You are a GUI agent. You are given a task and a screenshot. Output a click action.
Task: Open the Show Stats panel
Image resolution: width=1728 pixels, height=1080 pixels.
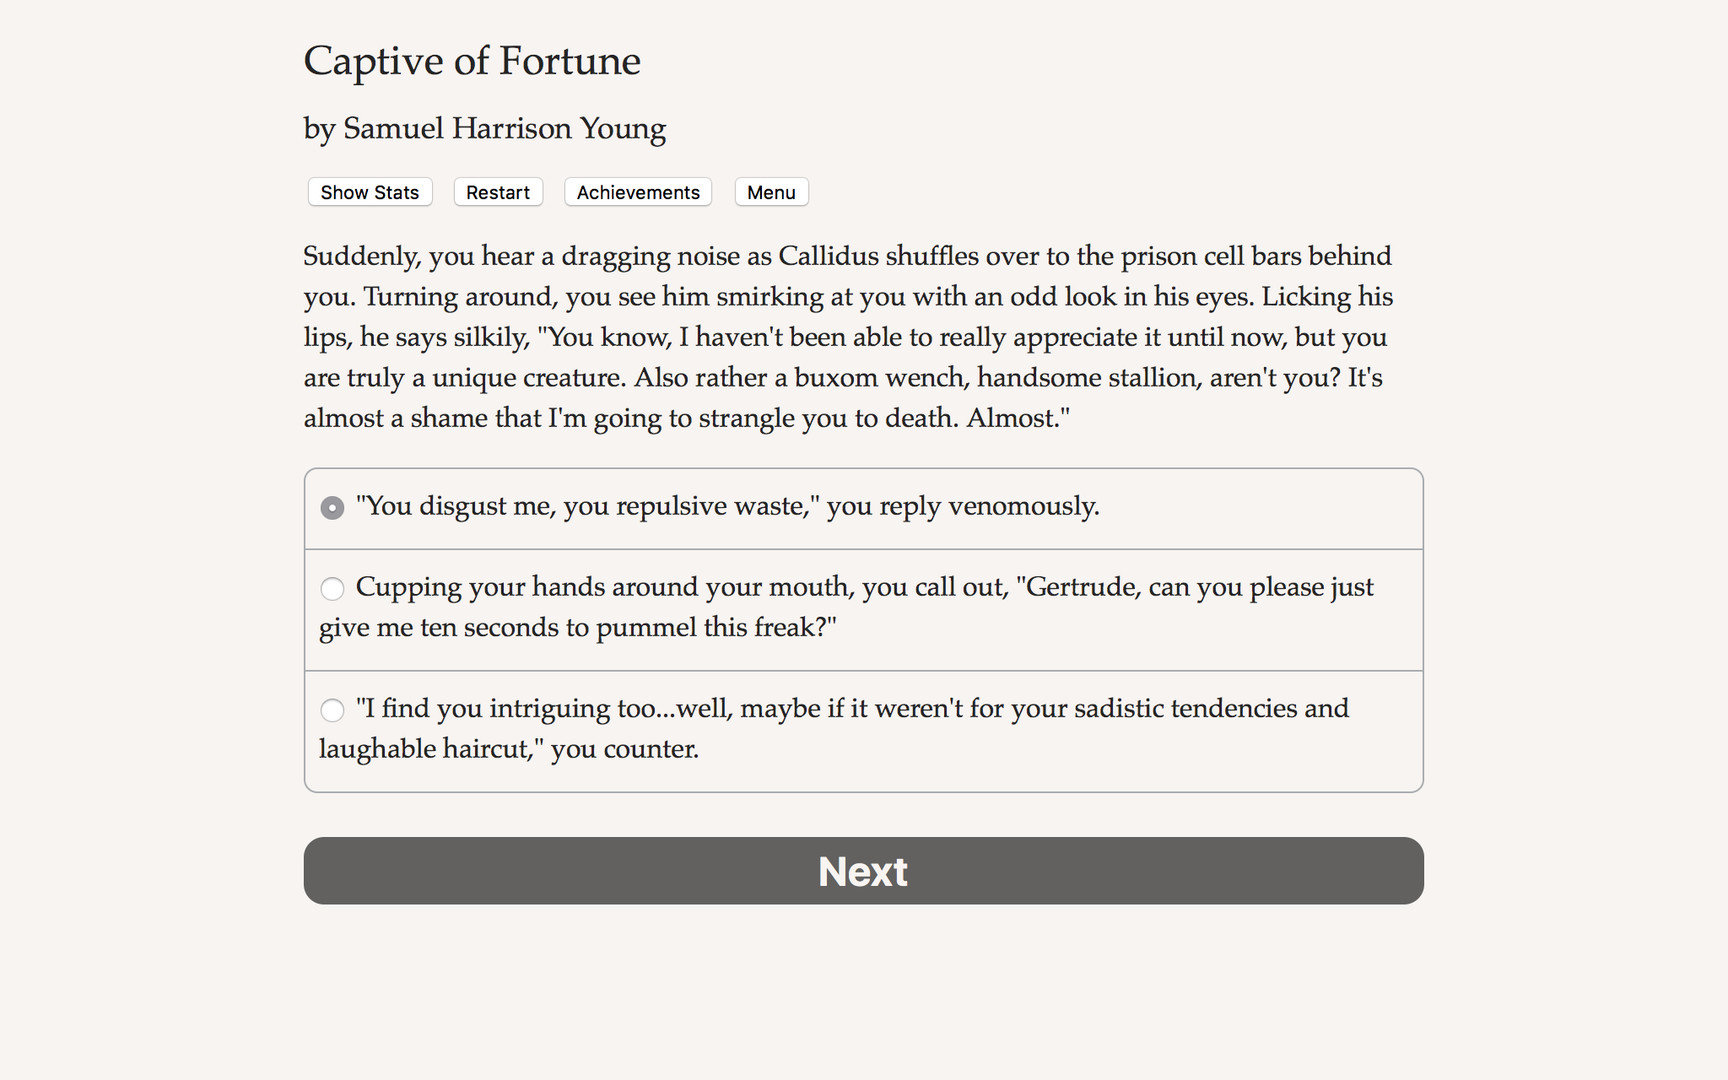369,192
